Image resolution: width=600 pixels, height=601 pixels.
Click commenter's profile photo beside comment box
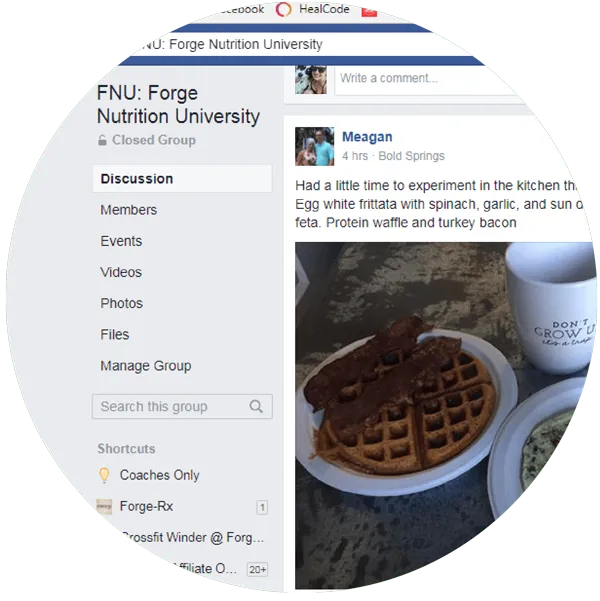pos(311,80)
